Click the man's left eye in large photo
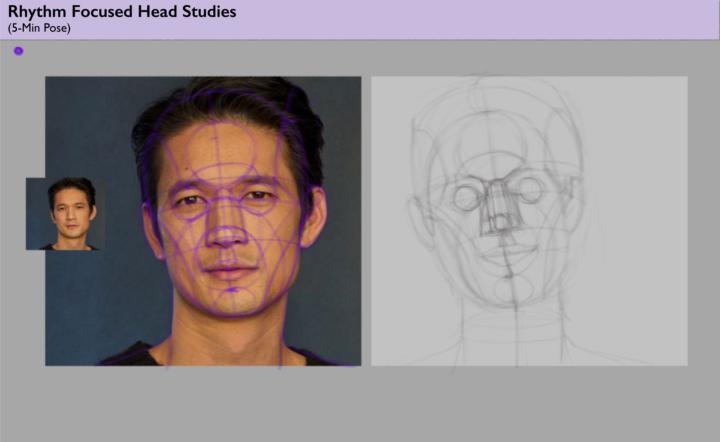 (259, 196)
